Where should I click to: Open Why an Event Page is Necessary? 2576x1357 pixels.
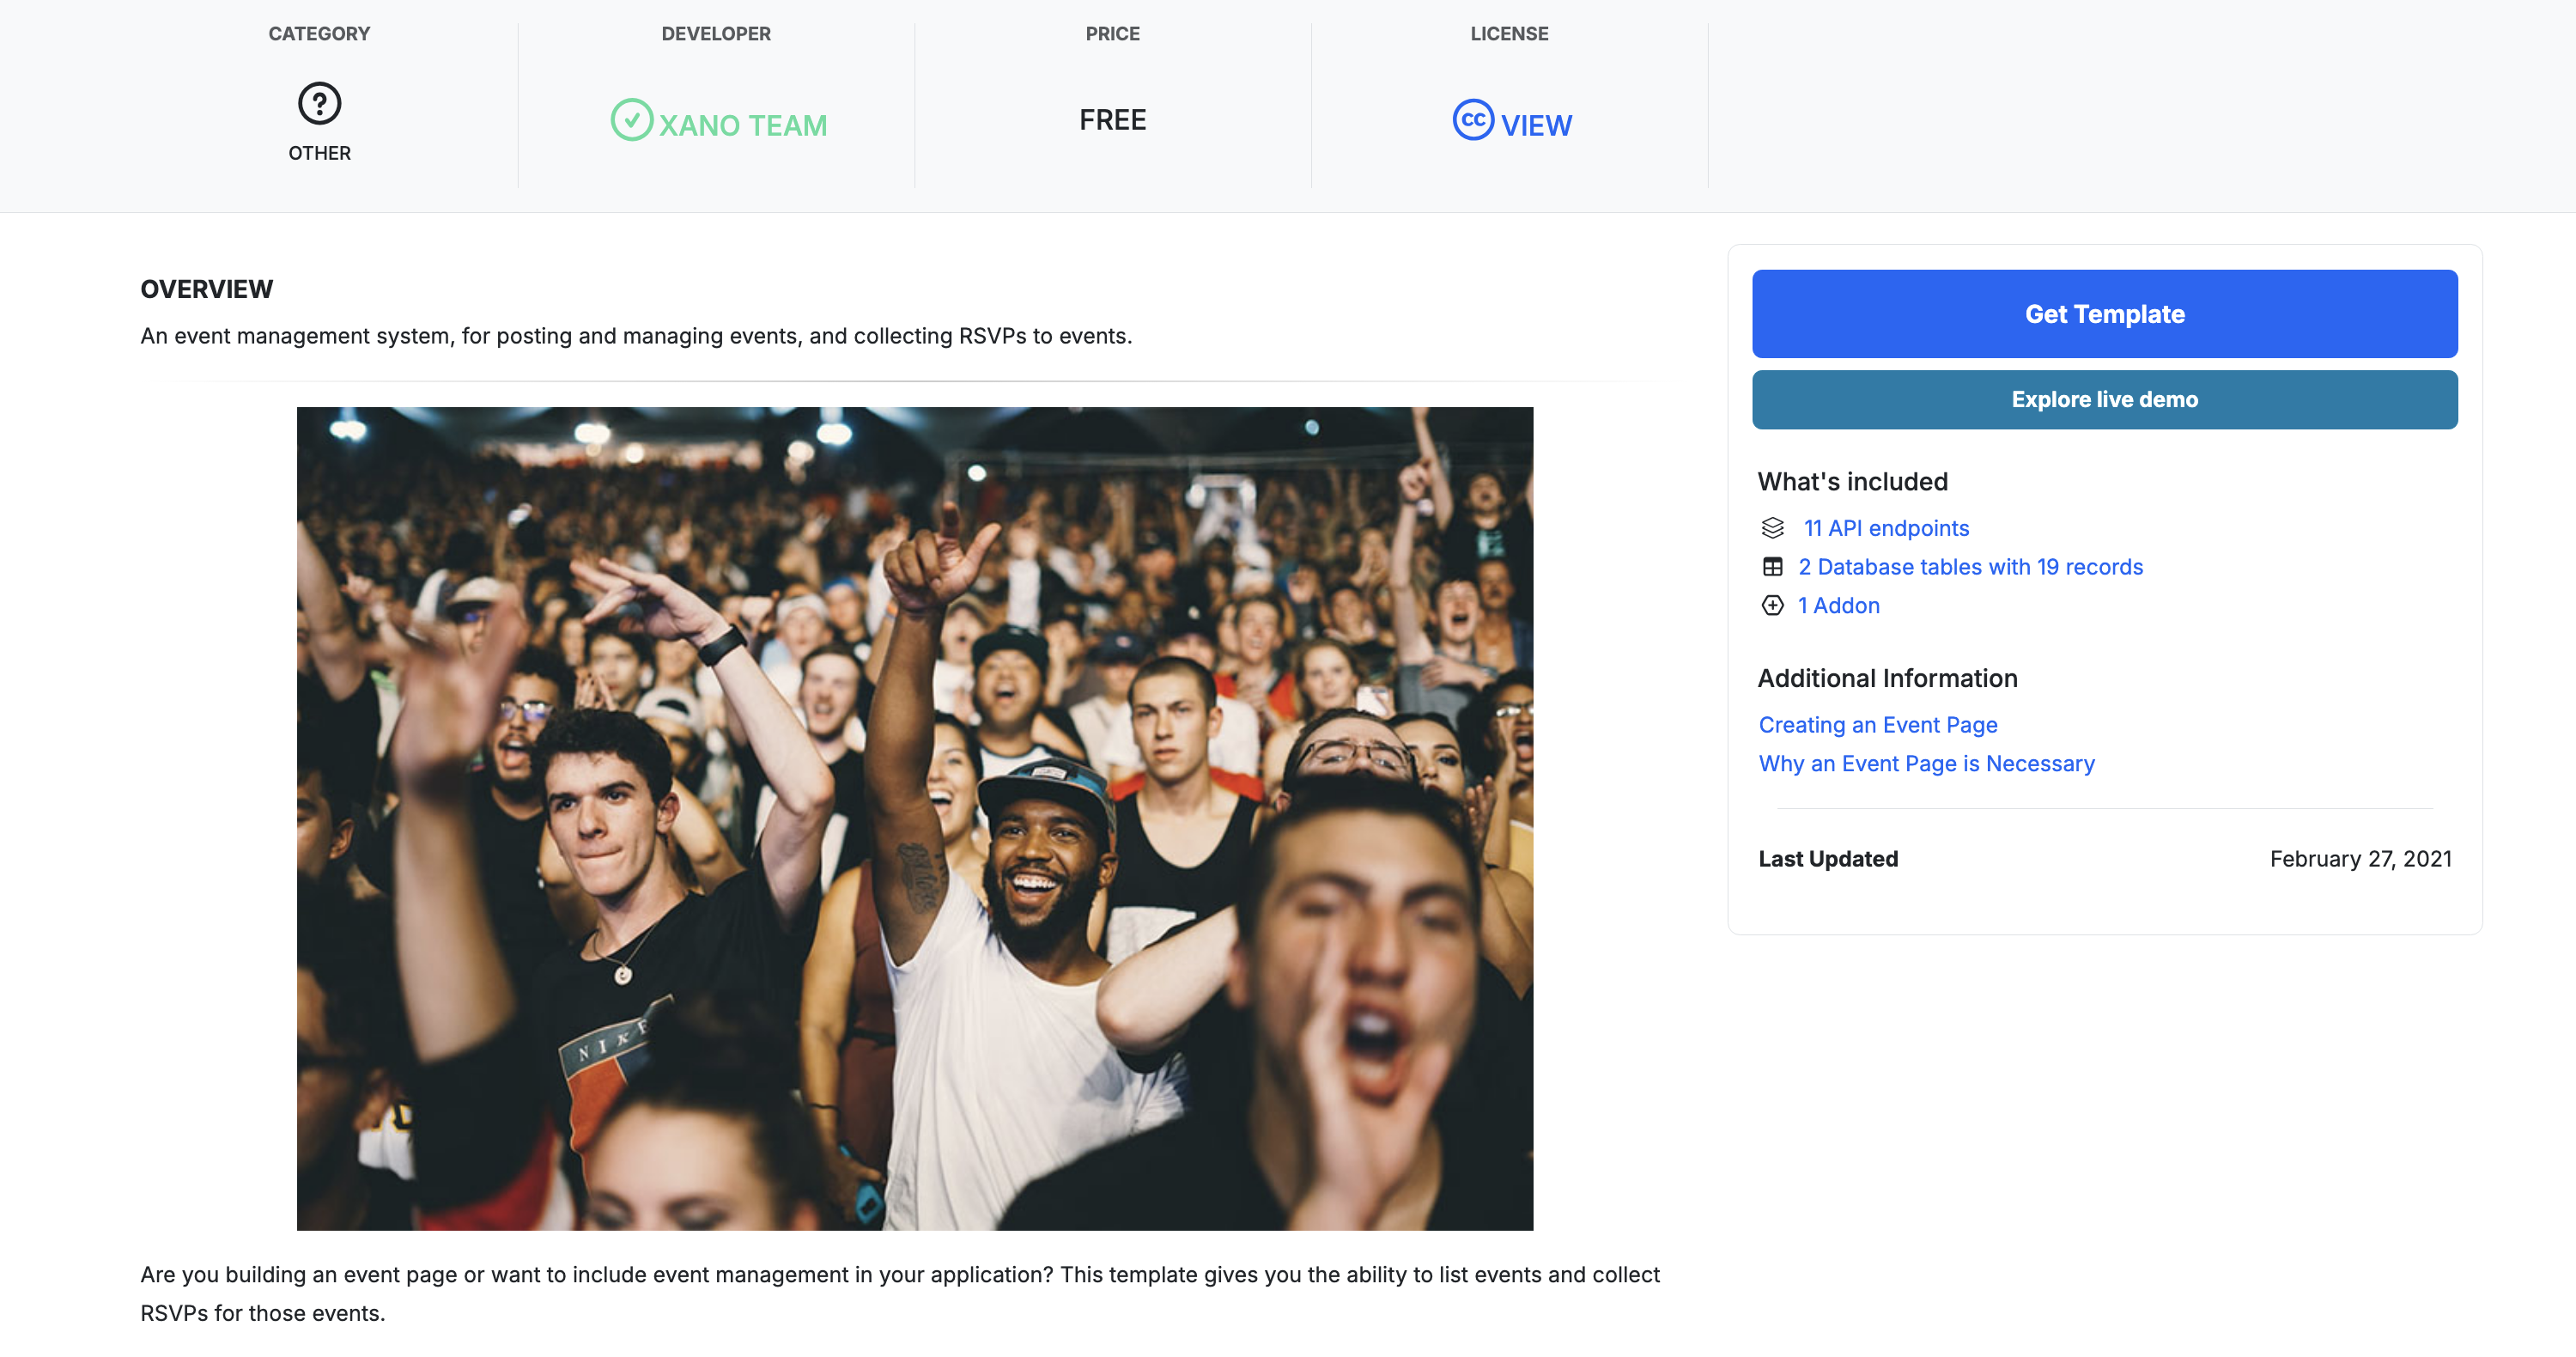pyautogui.click(x=1926, y=763)
